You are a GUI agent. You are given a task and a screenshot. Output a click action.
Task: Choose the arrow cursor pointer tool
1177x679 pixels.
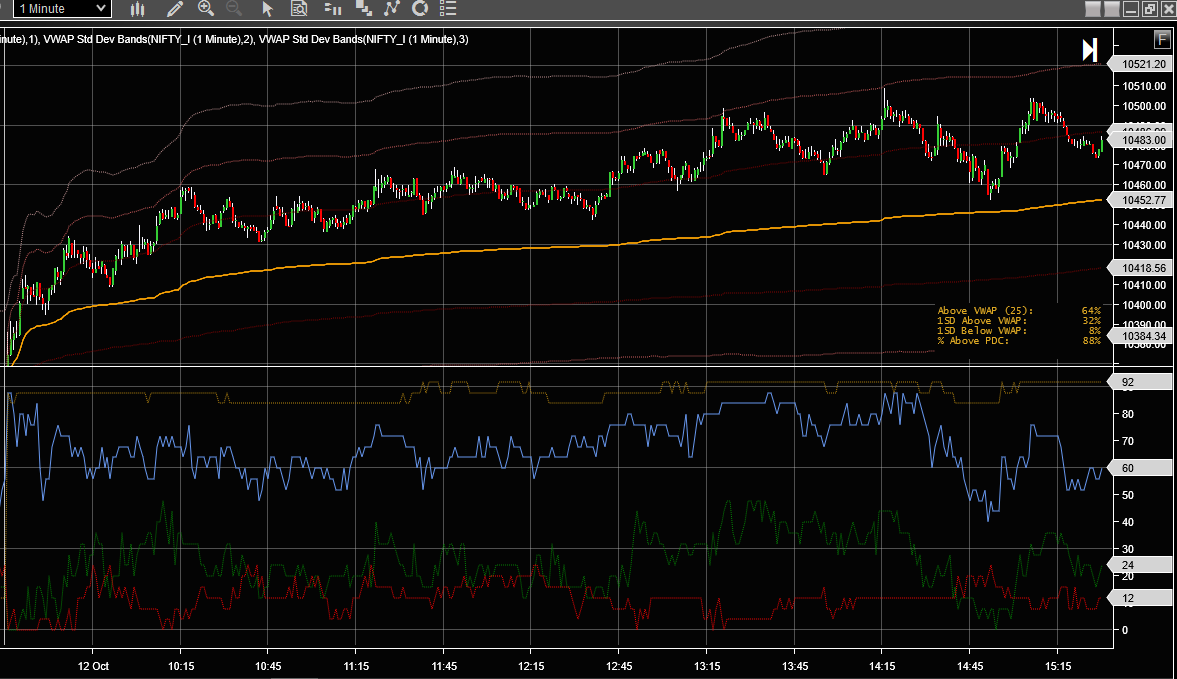pyautogui.click(x=267, y=9)
